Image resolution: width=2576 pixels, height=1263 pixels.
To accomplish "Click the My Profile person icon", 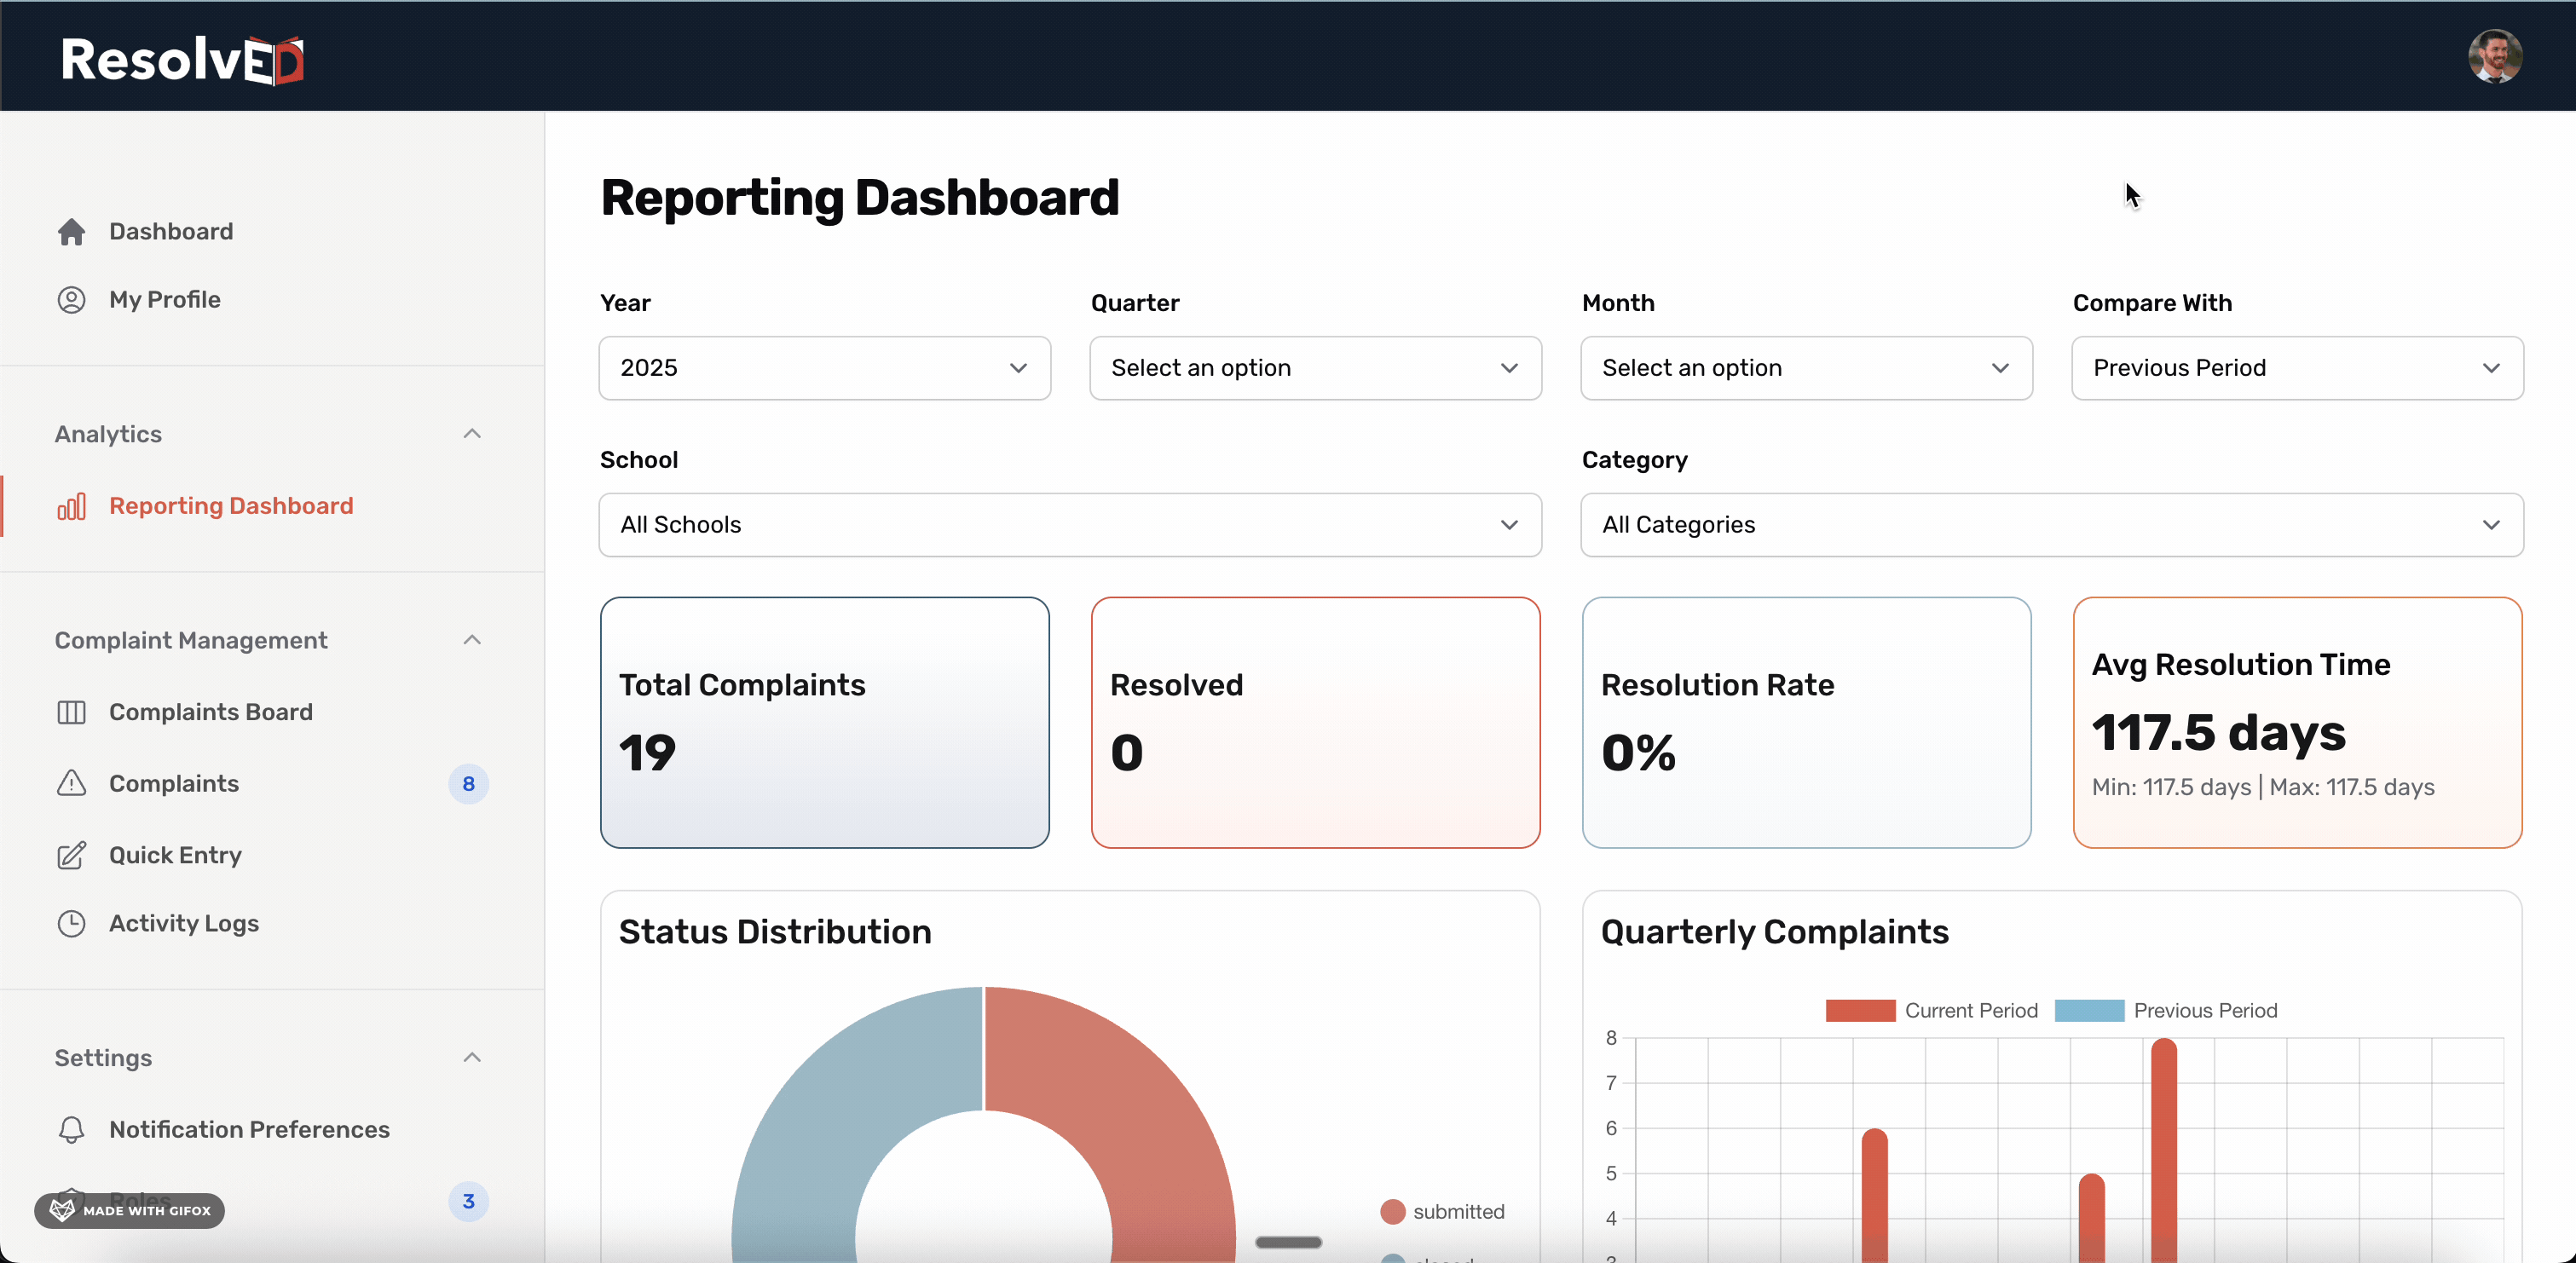I will pyautogui.click(x=71, y=300).
